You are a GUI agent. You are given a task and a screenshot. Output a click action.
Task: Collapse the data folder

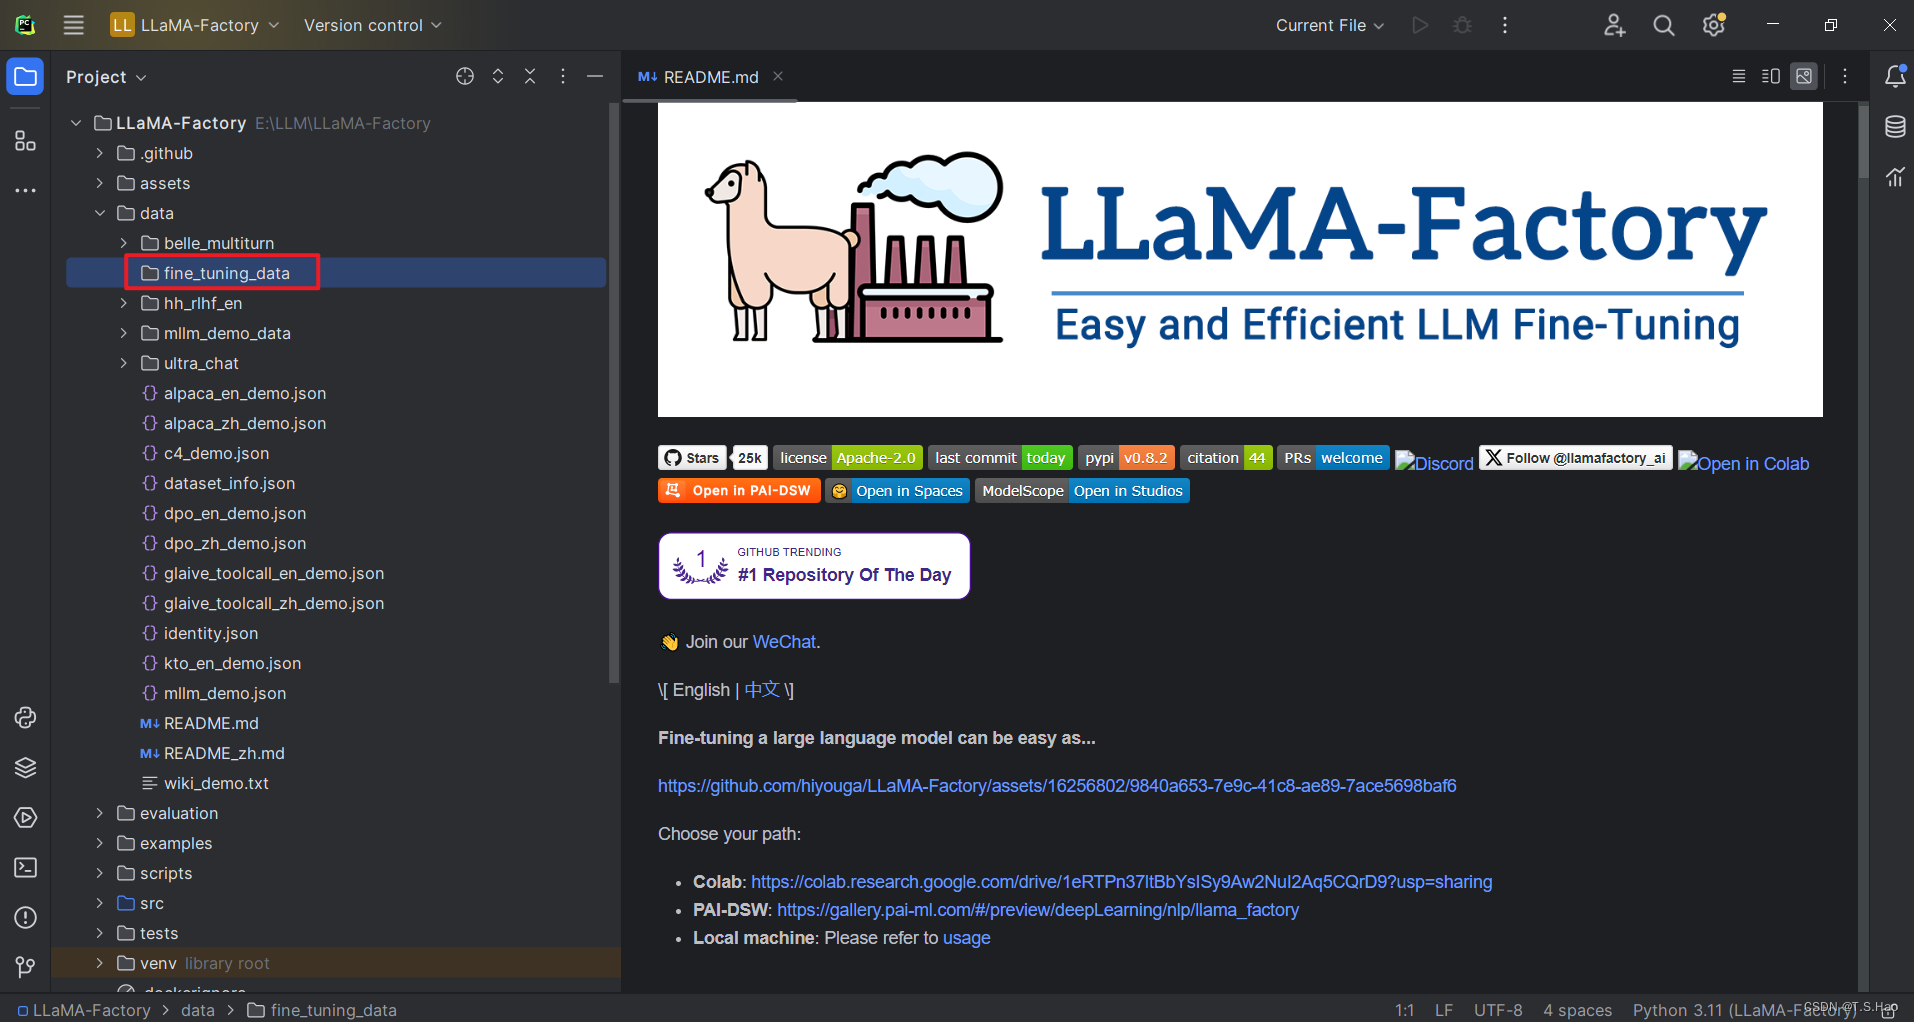point(100,213)
